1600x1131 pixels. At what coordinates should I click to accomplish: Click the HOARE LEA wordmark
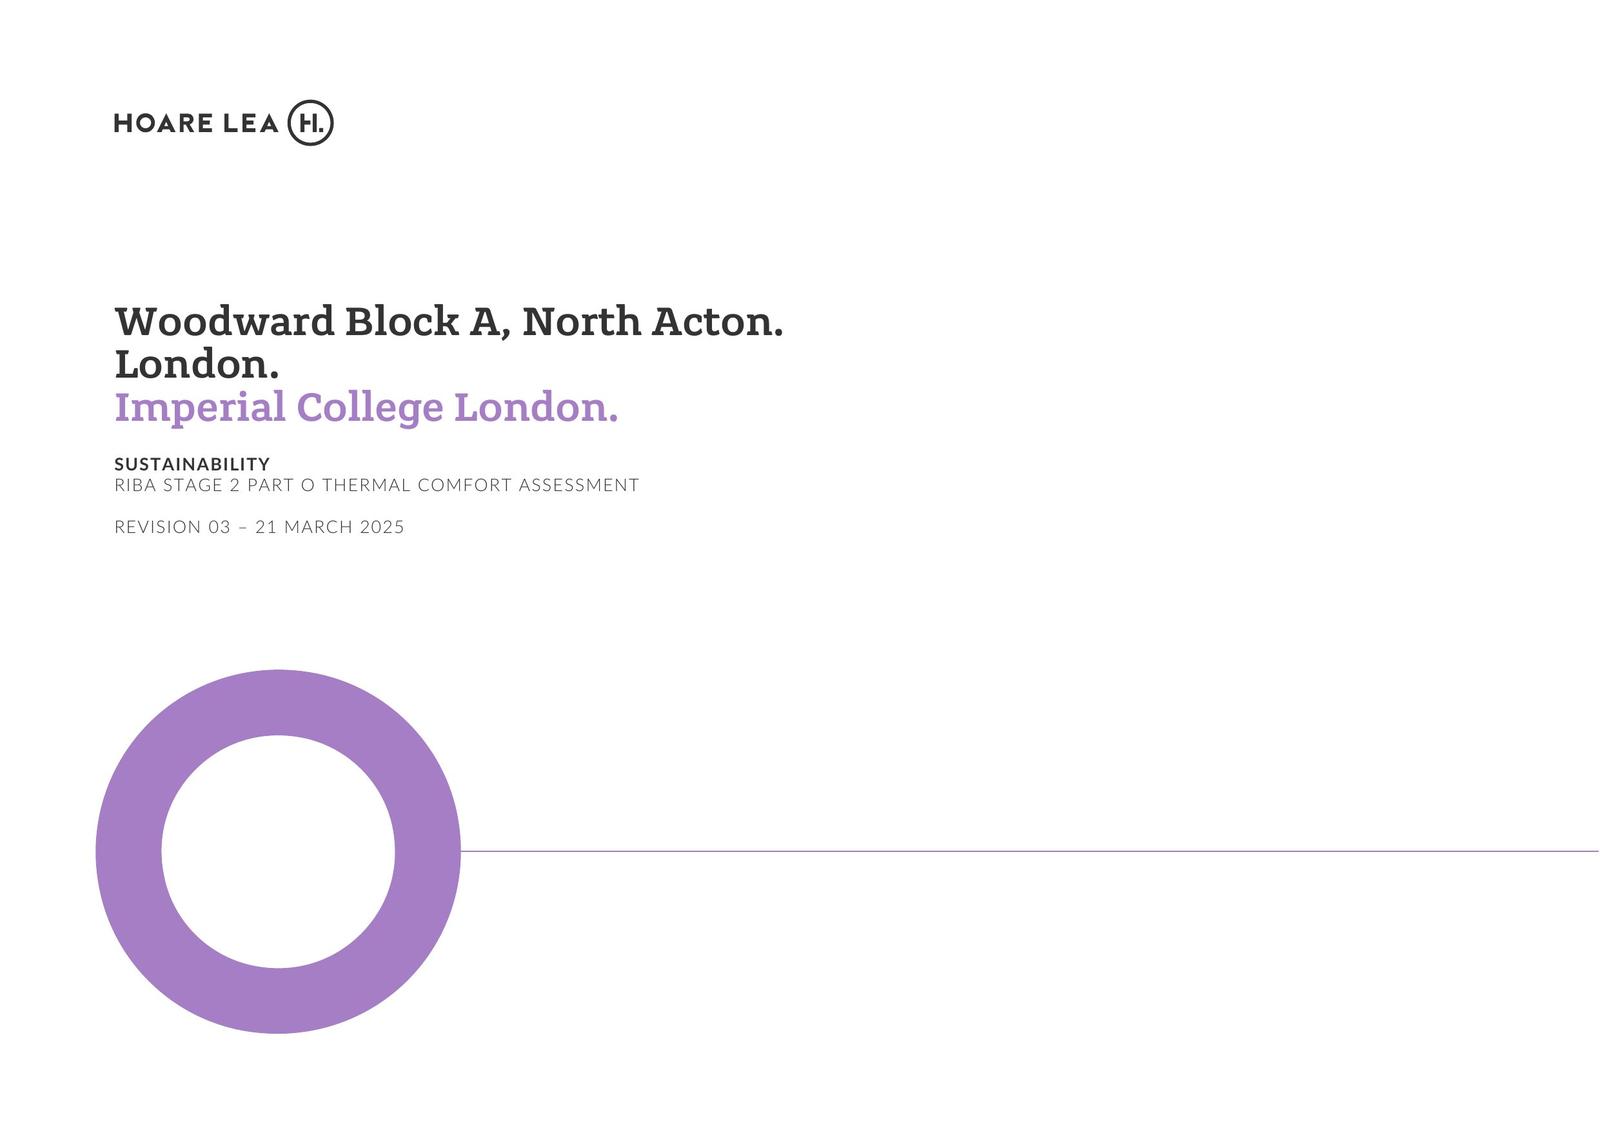[196, 124]
